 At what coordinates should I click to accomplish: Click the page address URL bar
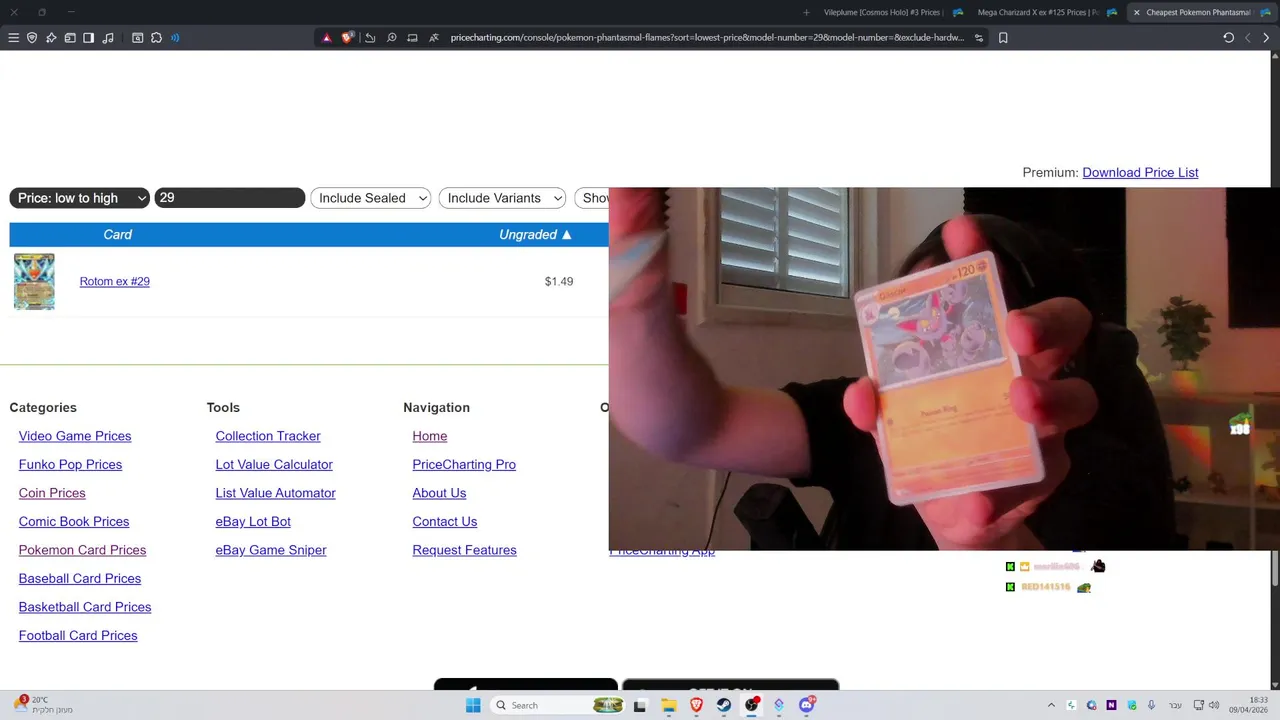click(x=707, y=38)
